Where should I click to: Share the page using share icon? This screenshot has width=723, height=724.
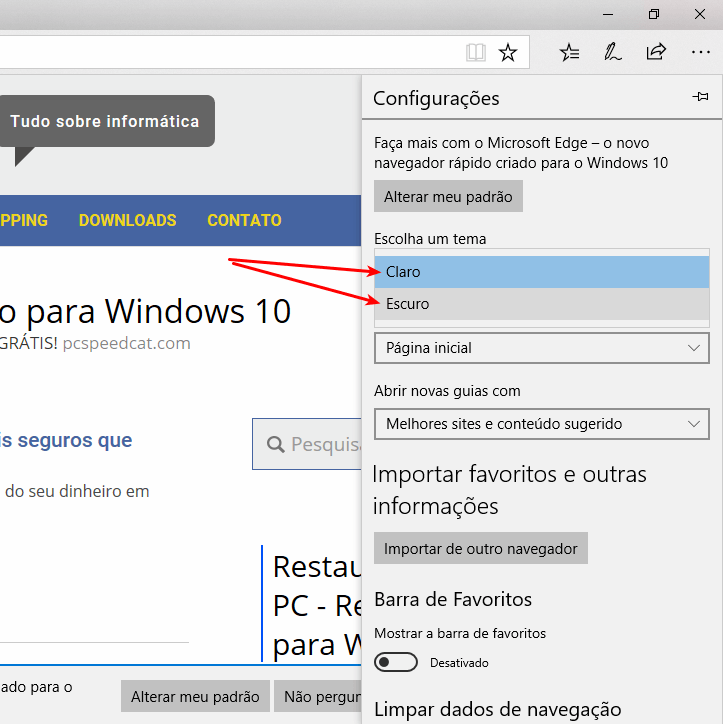coord(656,52)
